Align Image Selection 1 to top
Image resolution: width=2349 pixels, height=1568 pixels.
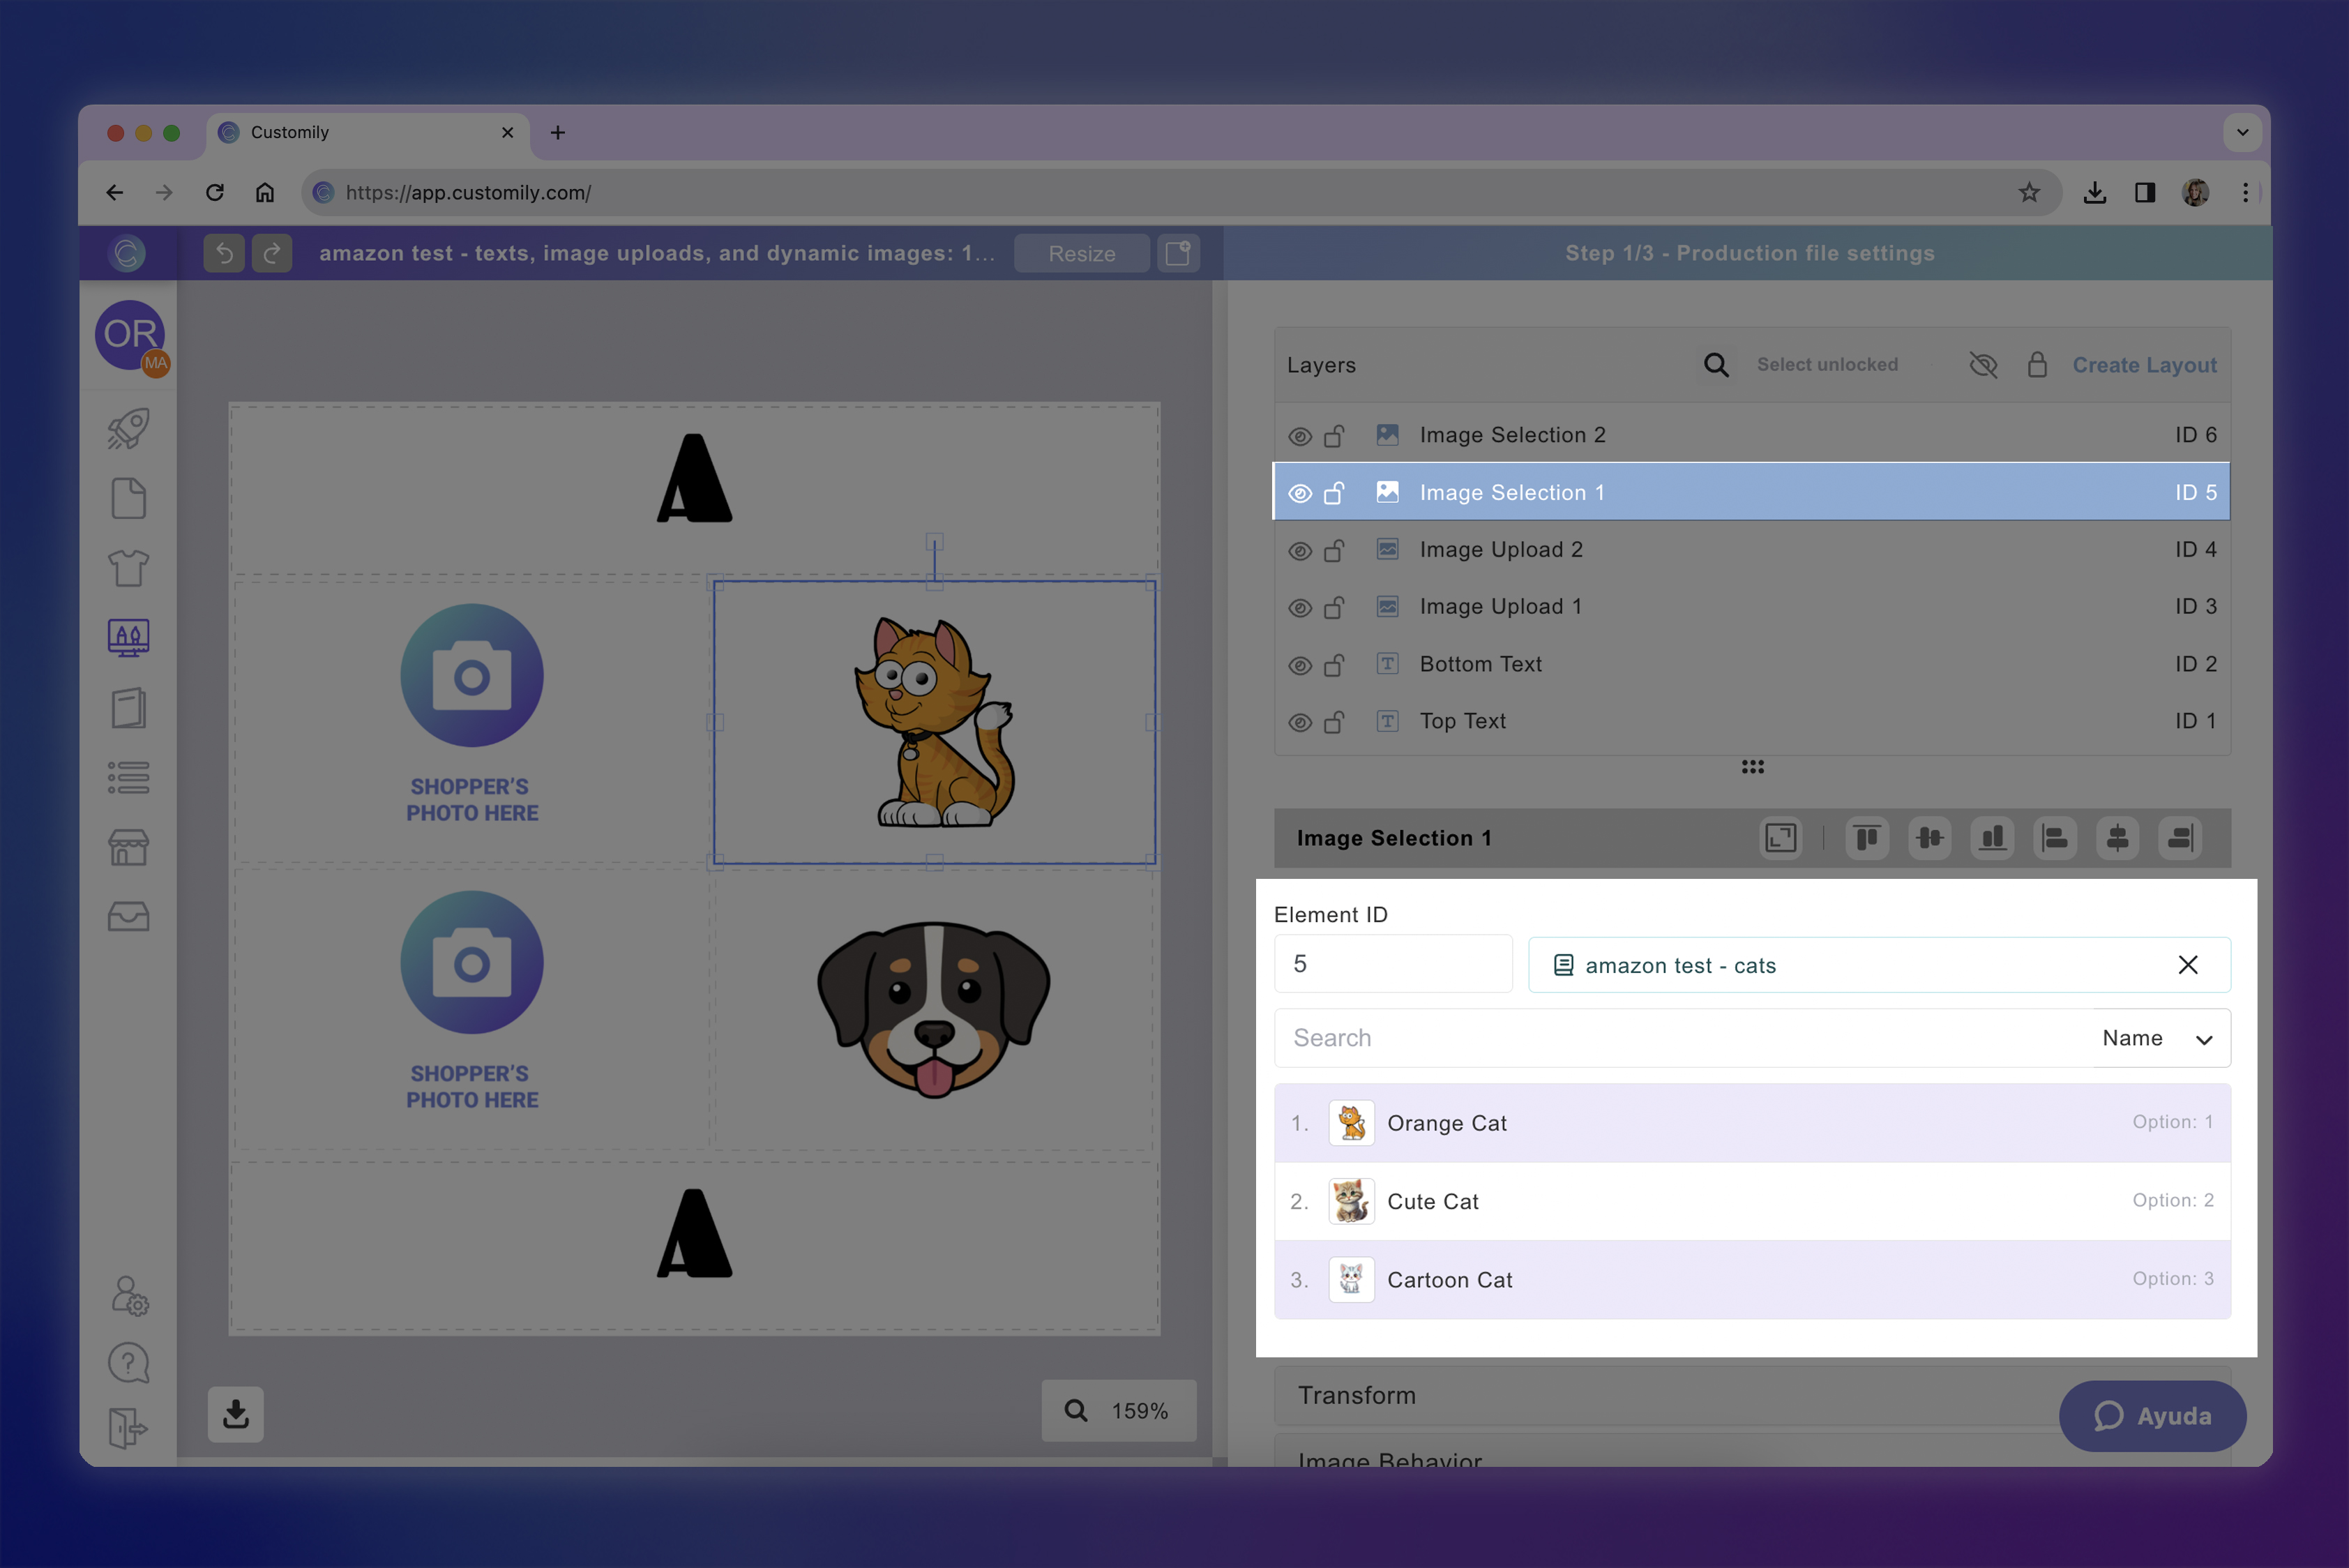pyautogui.click(x=1867, y=838)
